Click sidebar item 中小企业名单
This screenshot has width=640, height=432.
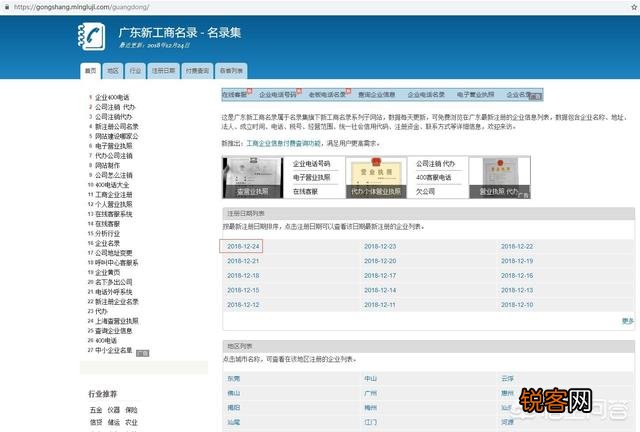point(113,350)
